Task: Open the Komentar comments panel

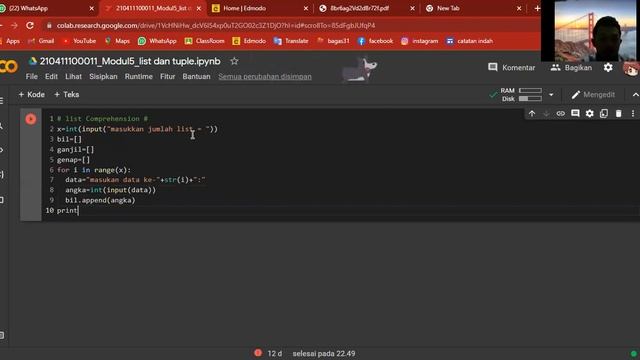Action: click(511, 68)
